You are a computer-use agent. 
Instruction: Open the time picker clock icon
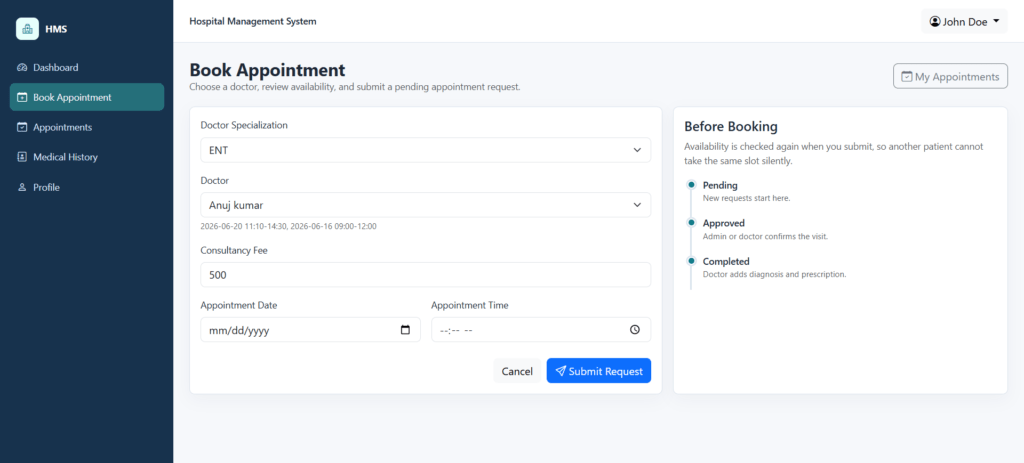pyautogui.click(x=635, y=330)
